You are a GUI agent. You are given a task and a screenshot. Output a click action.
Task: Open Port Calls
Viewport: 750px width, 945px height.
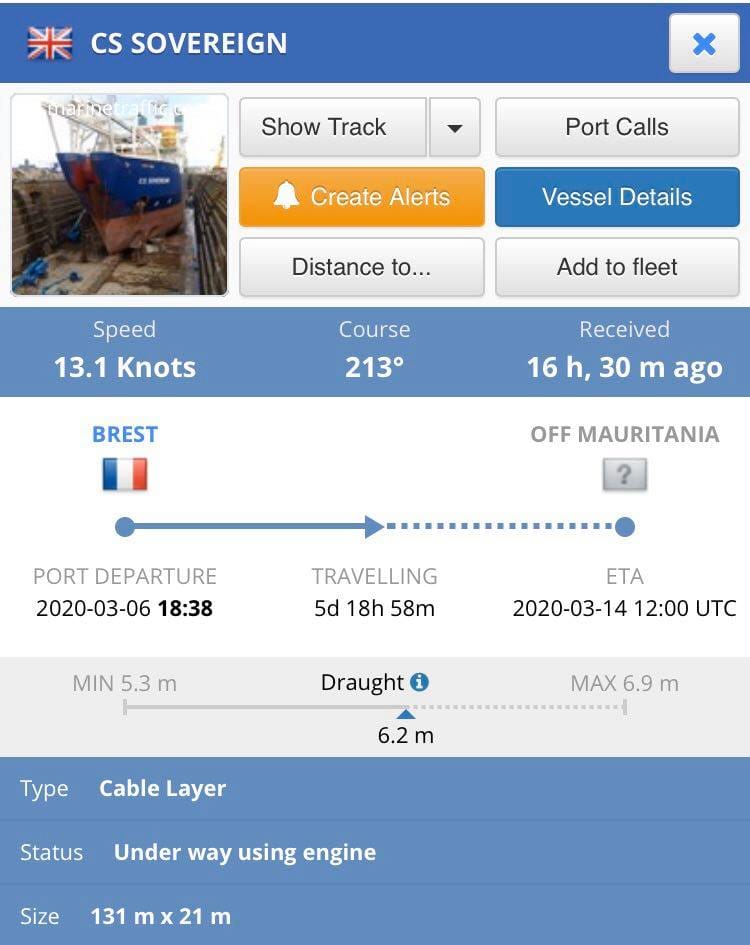(617, 127)
